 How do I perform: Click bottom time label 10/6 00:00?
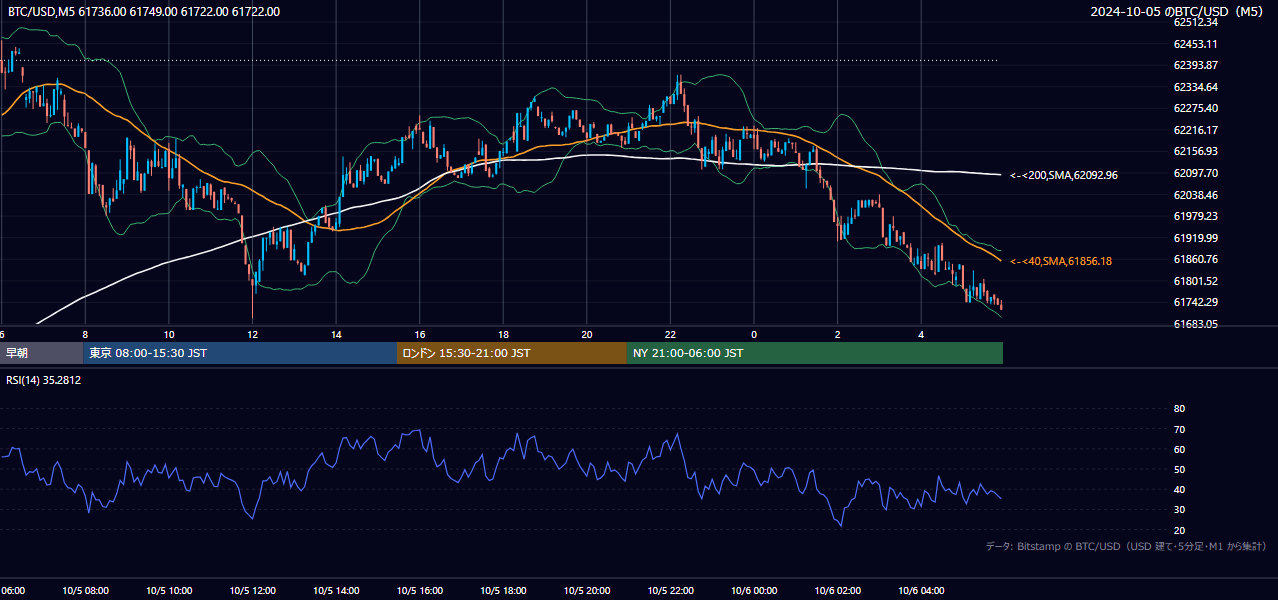tap(754, 591)
